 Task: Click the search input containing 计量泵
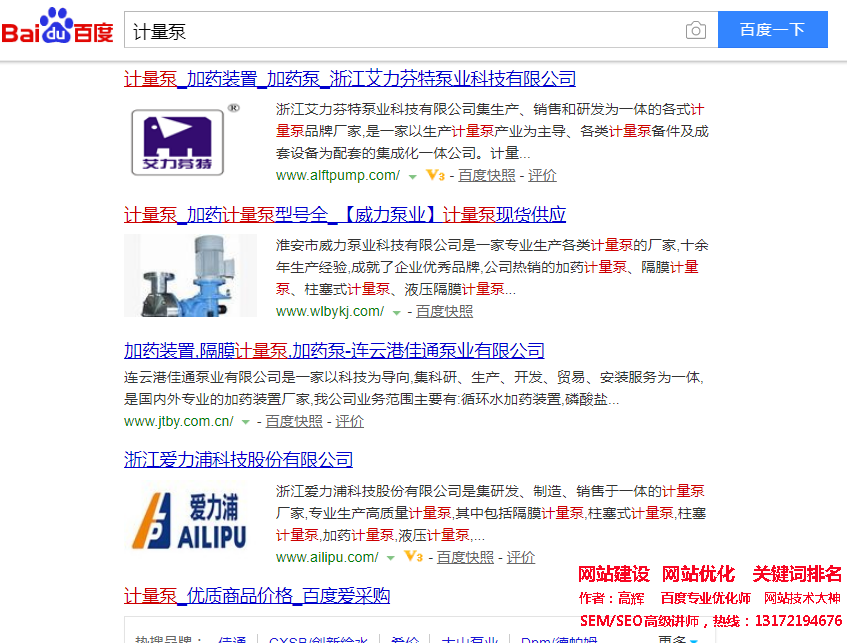pos(400,30)
